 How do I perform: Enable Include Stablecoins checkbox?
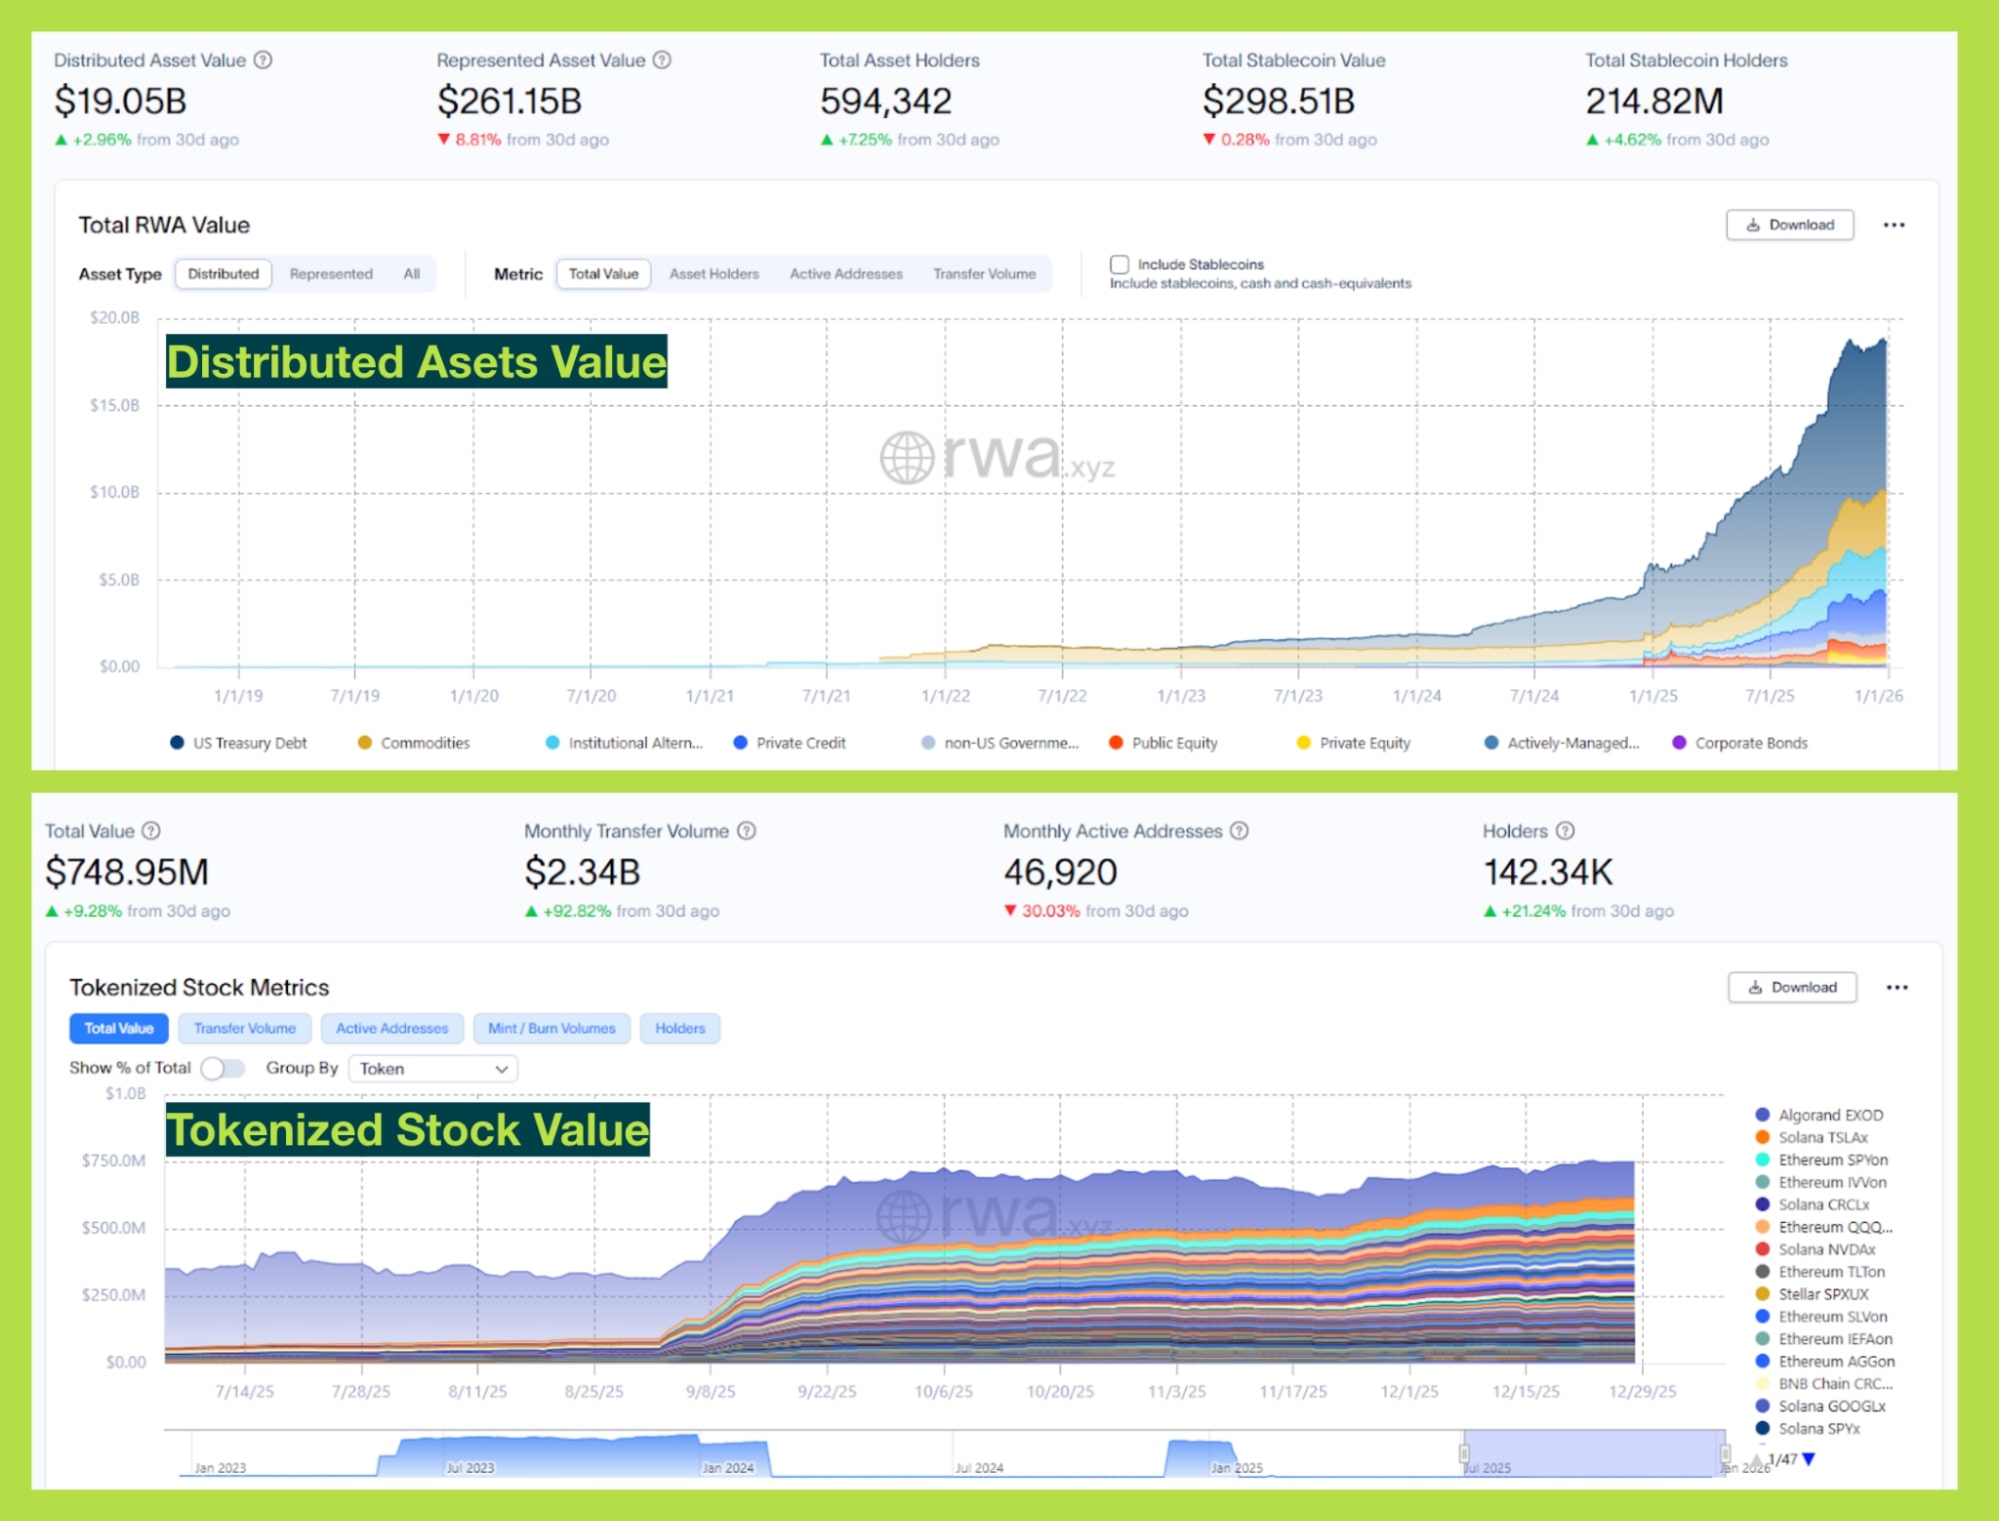pos(1119,264)
